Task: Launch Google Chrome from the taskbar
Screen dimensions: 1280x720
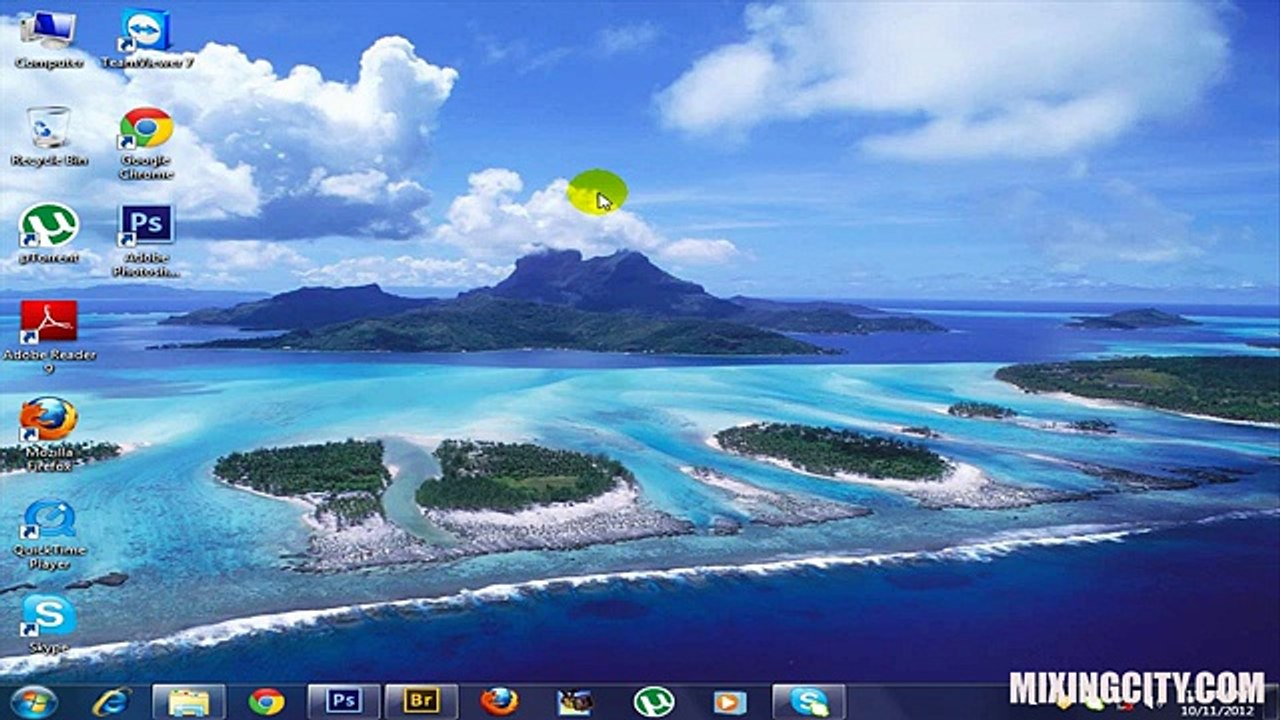Action: pyautogui.click(x=266, y=701)
